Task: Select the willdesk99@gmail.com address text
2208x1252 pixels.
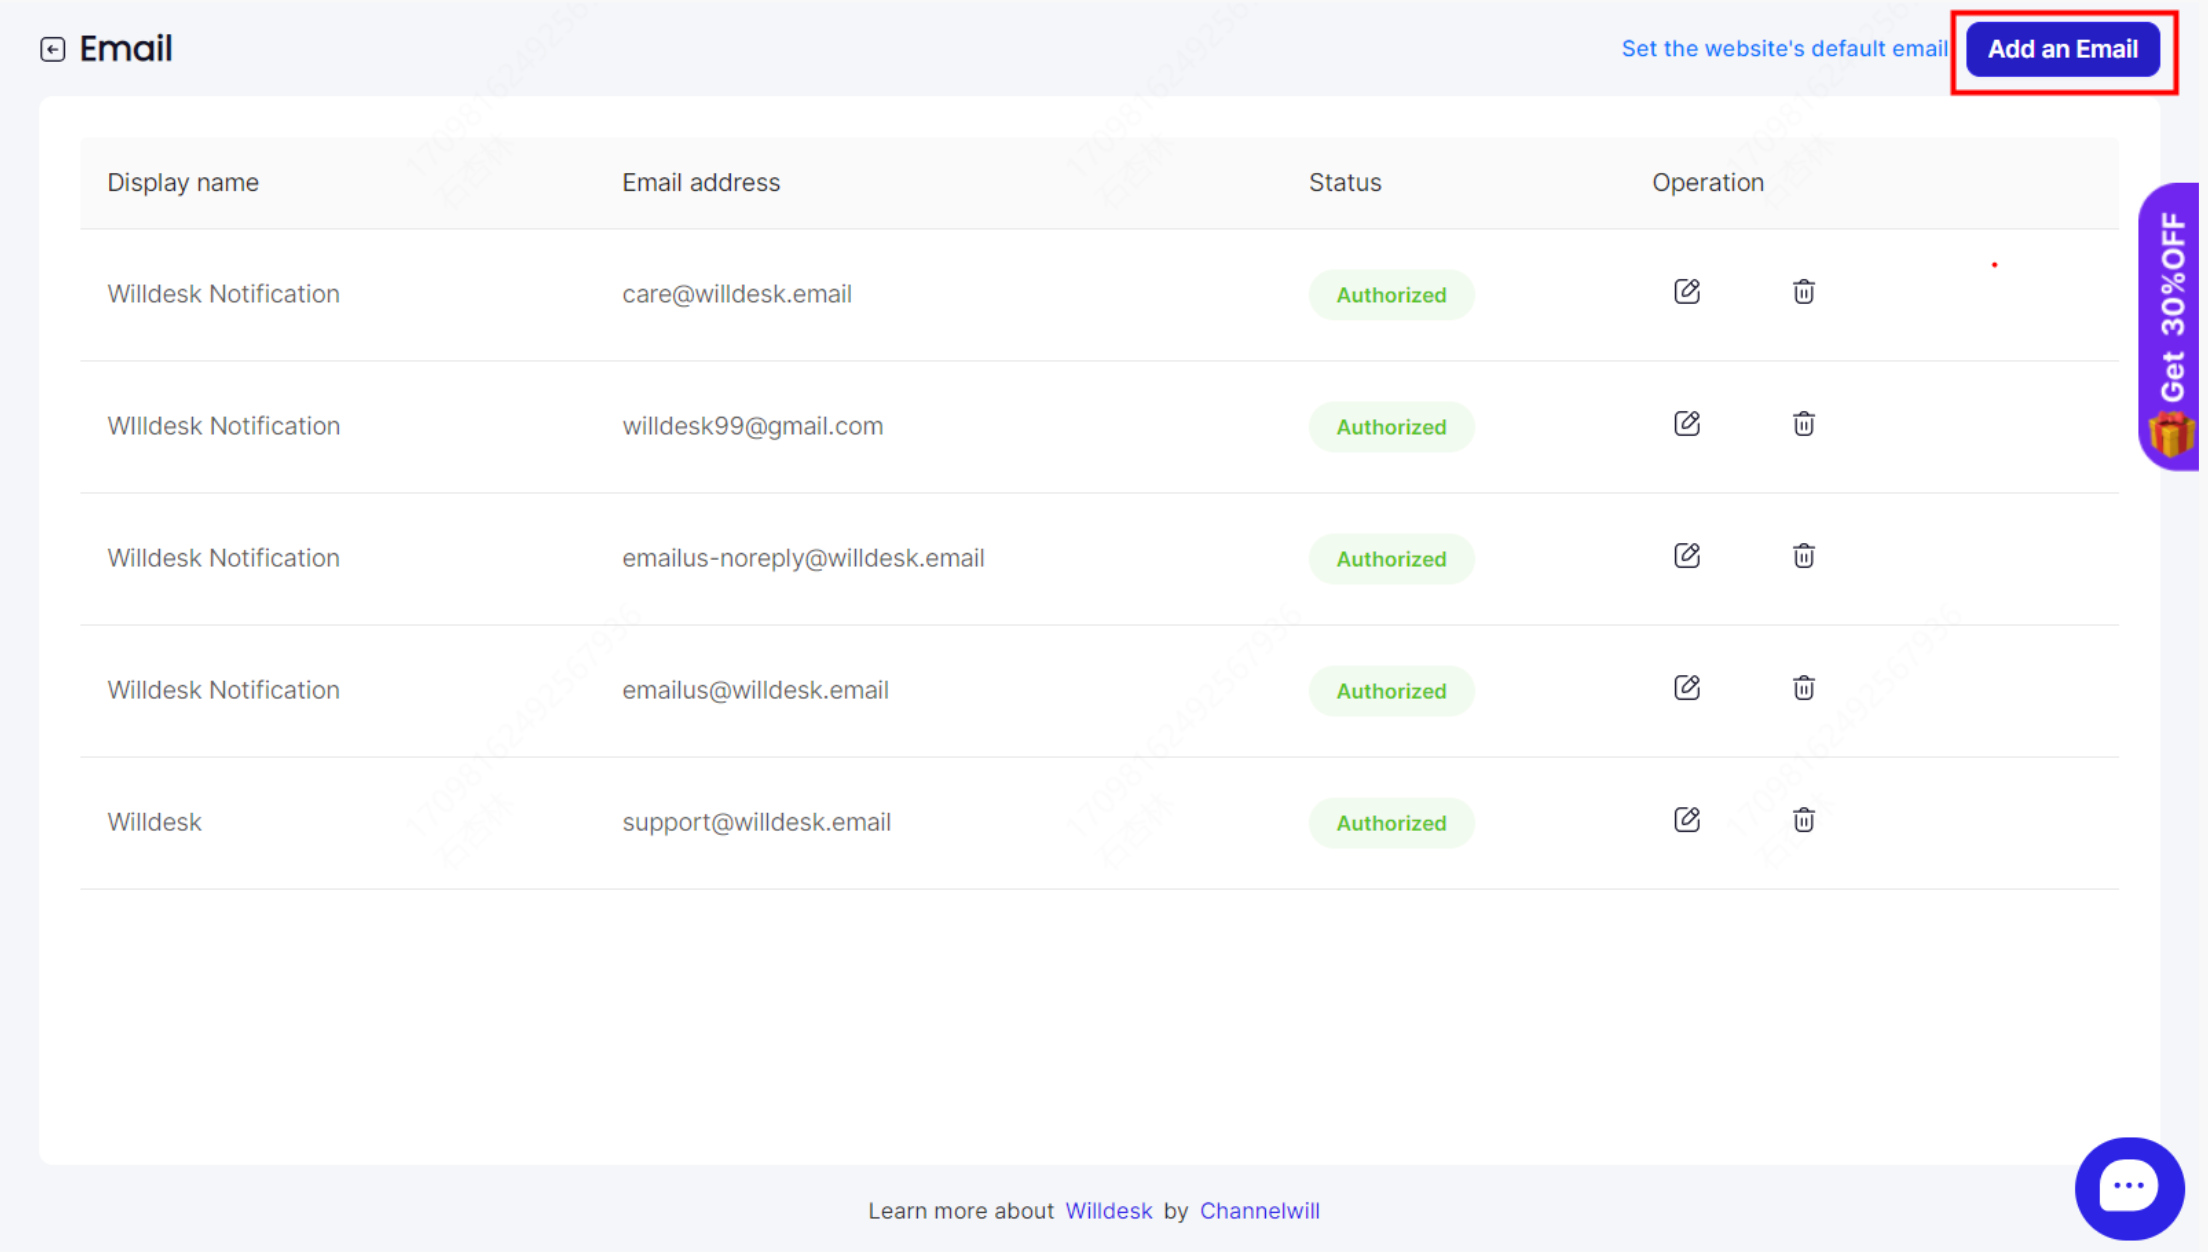Action: click(x=753, y=426)
